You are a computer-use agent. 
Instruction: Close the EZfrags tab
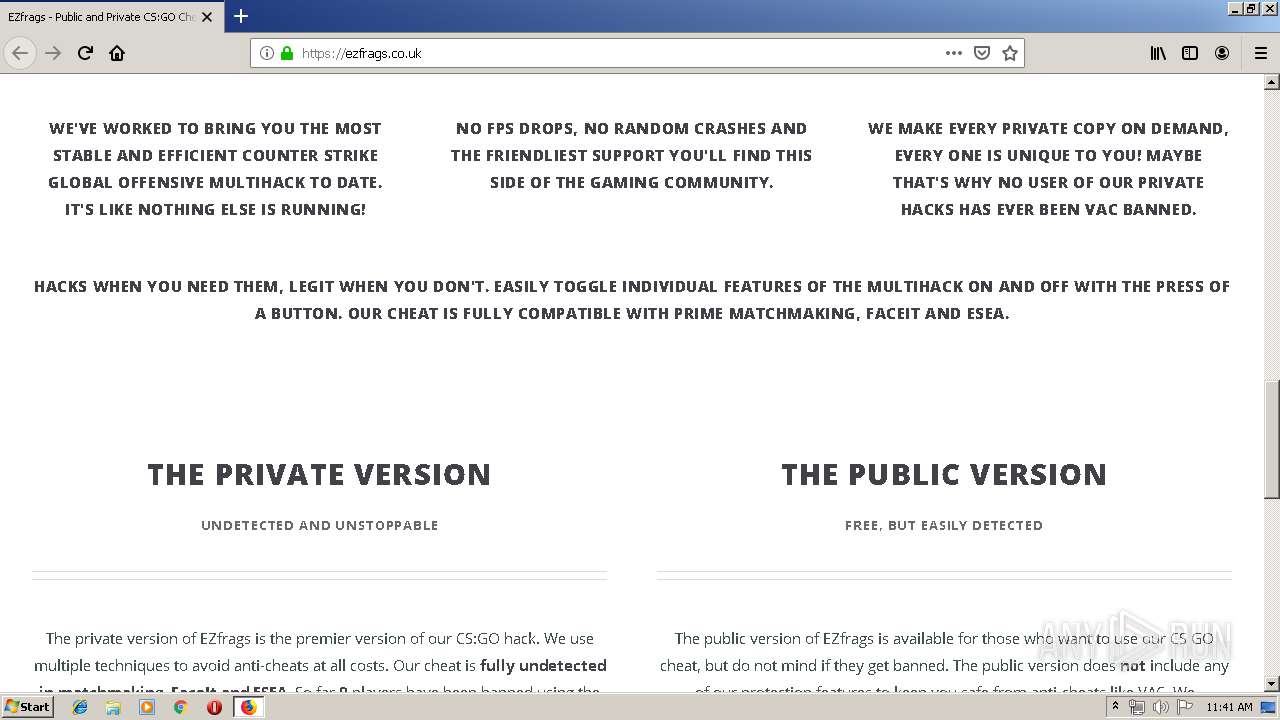click(x=207, y=17)
